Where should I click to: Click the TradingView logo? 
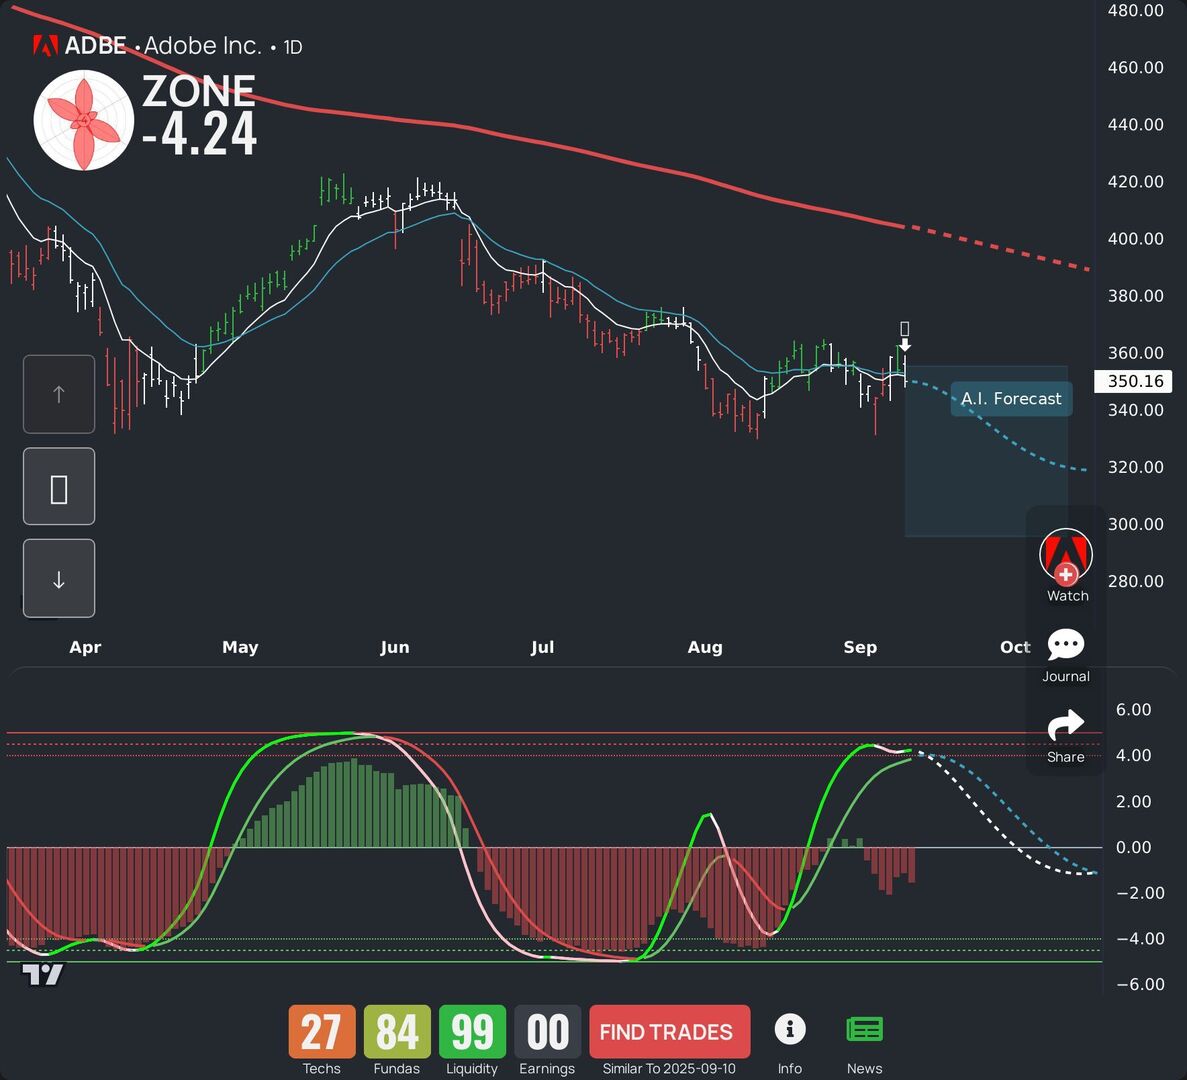coord(43,975)
